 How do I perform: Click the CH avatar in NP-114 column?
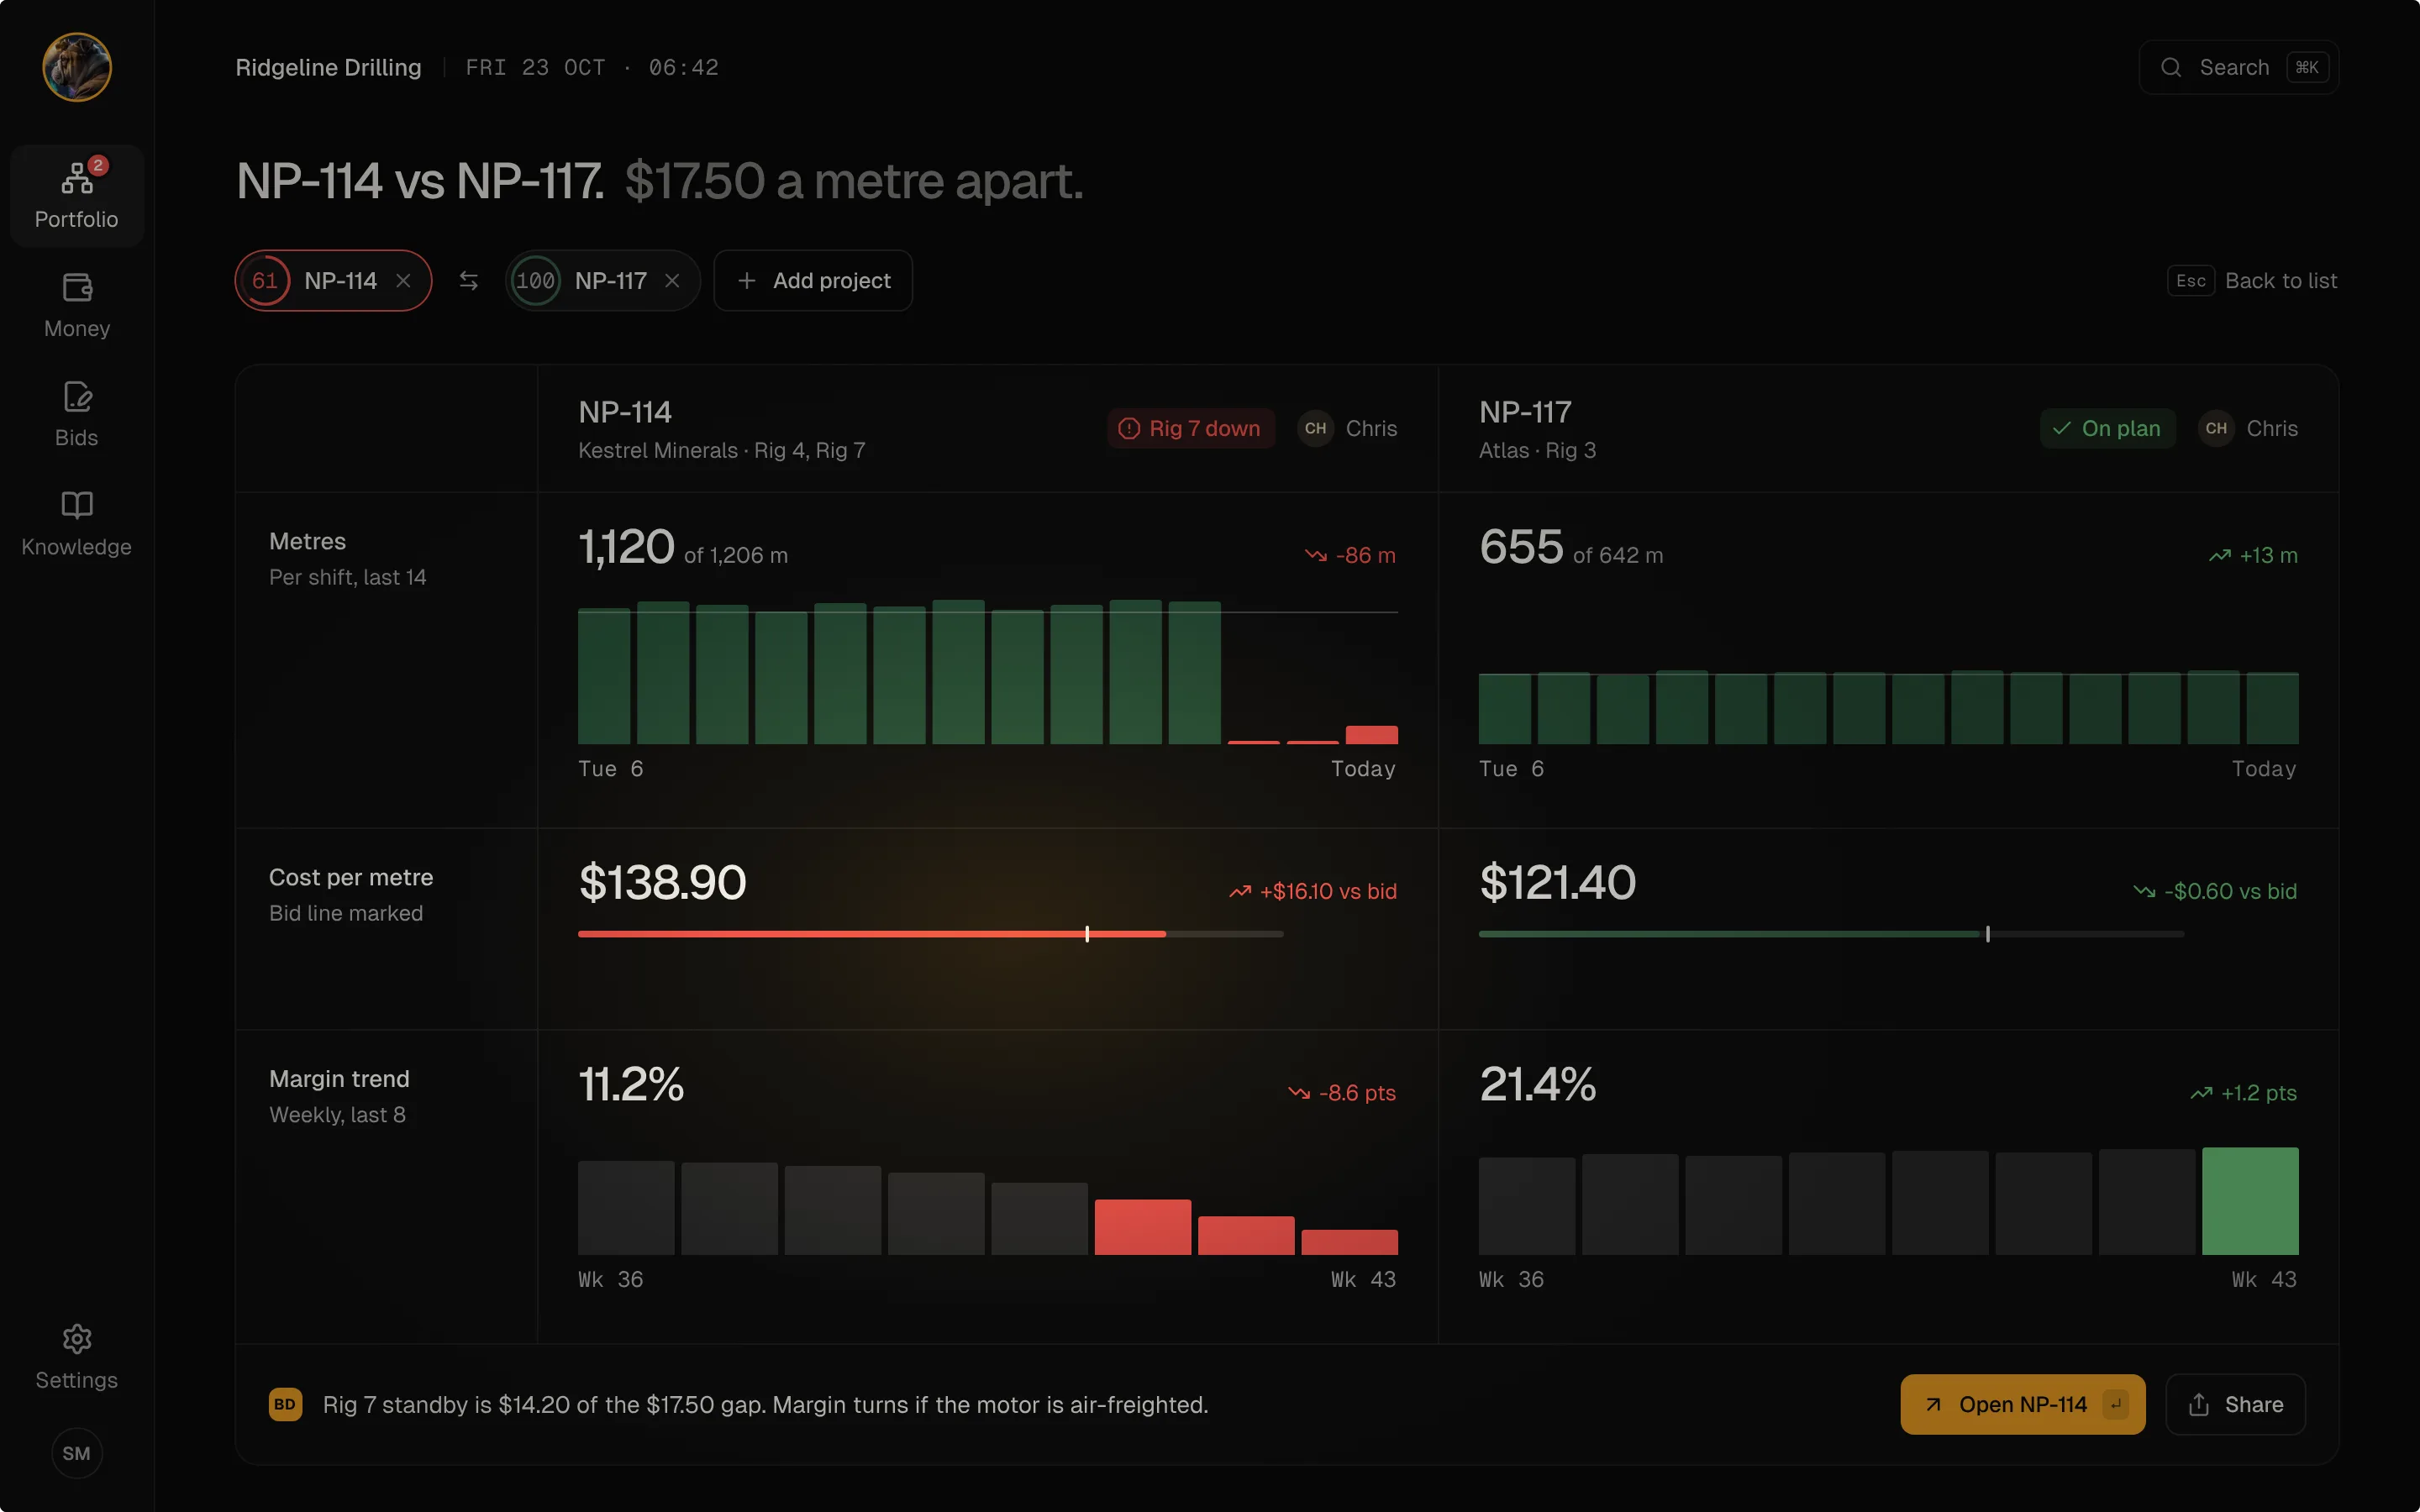pyautogui.click(x=1316, y=428)
